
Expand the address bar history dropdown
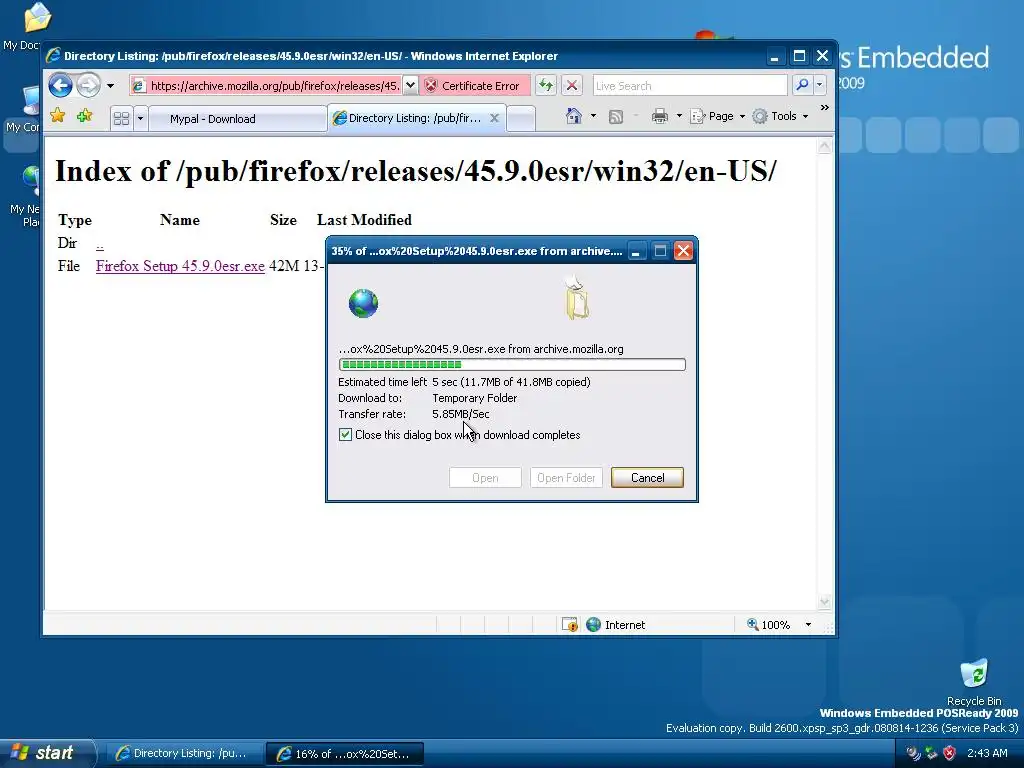tap(410, 86)
